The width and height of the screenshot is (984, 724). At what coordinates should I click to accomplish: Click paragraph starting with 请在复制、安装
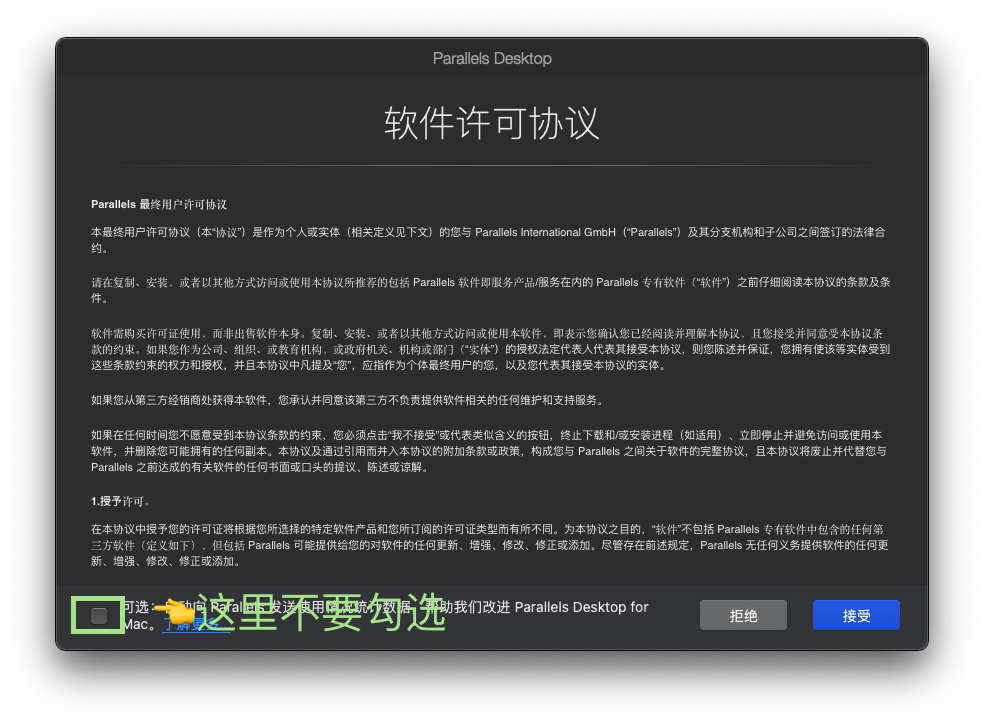point(491,290)
